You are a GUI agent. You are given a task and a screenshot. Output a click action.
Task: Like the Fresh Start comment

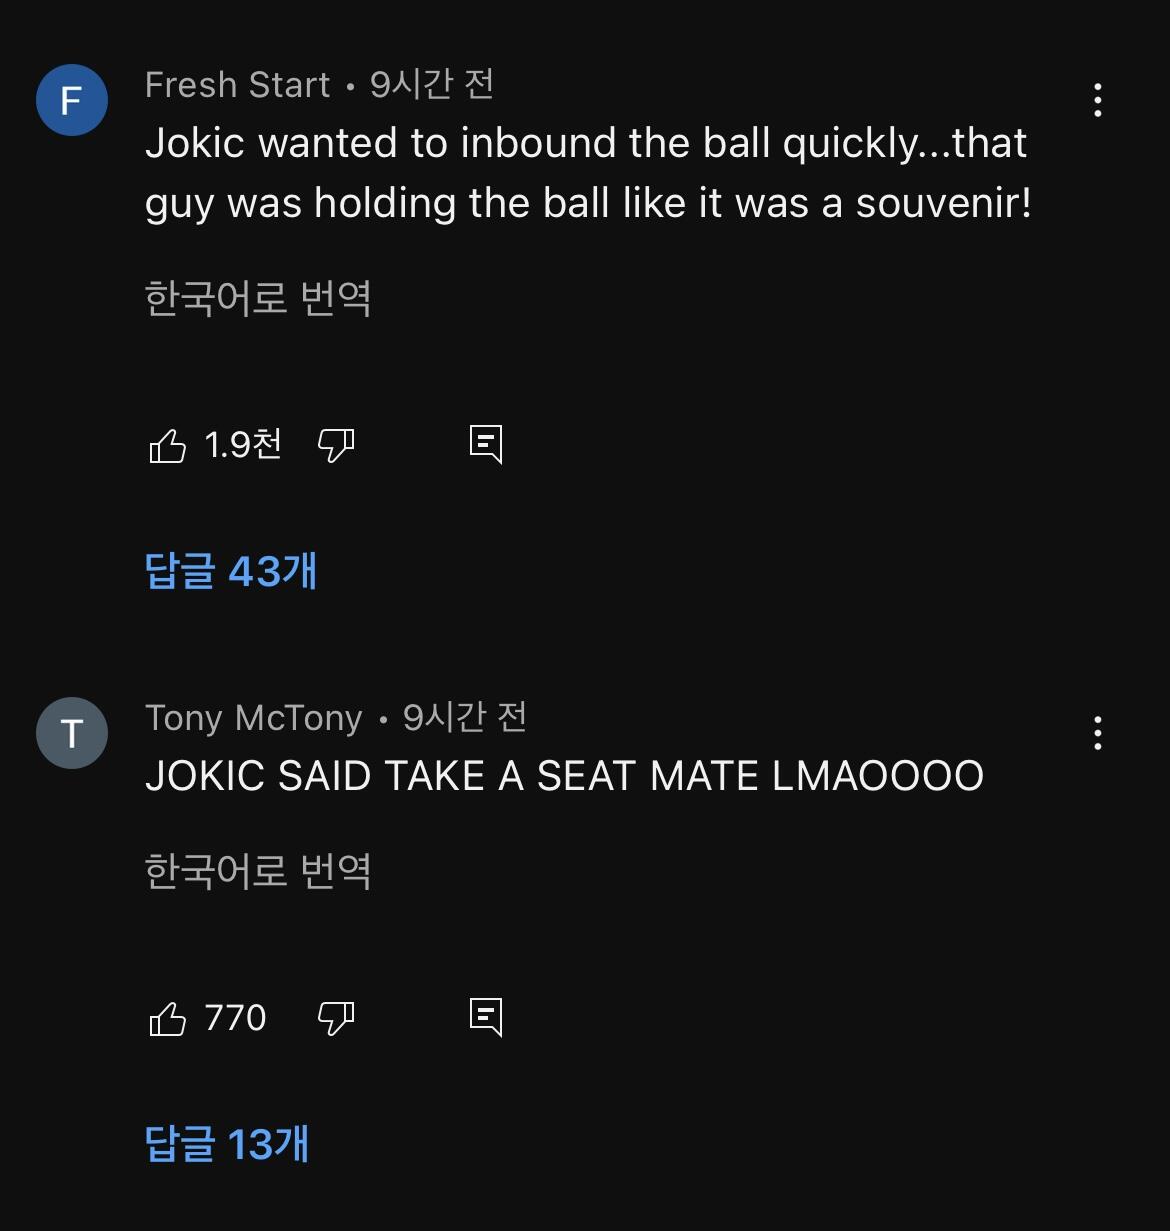168,445
